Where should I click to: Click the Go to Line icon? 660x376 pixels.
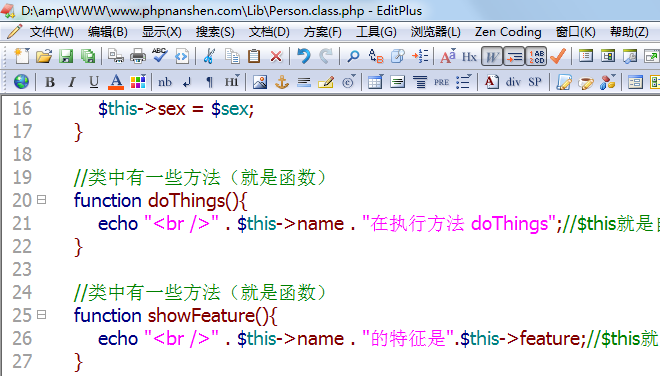tap(420, 56)
